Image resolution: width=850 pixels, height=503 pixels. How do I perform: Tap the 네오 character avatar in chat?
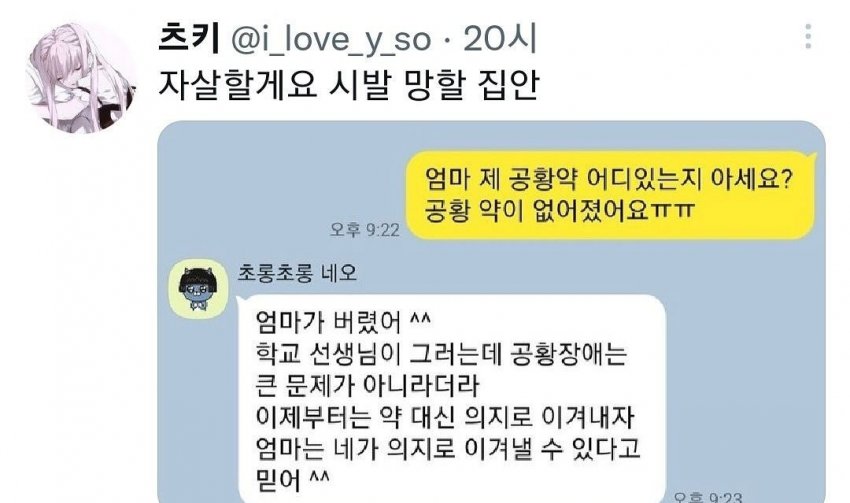tap(198, 288)
